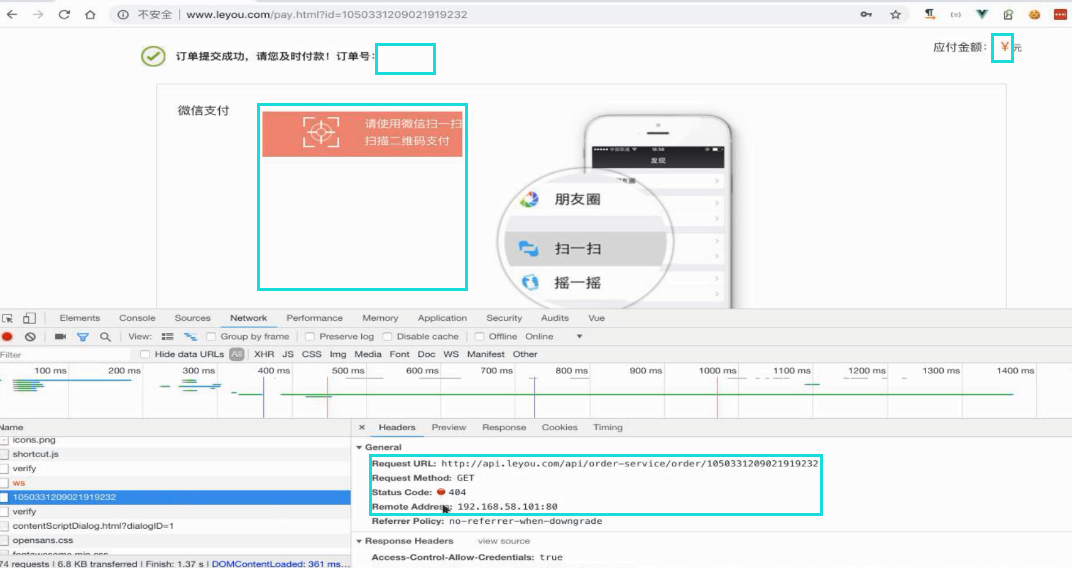
Task: Toggle the network filter funnel
Action: click(83, 336)
